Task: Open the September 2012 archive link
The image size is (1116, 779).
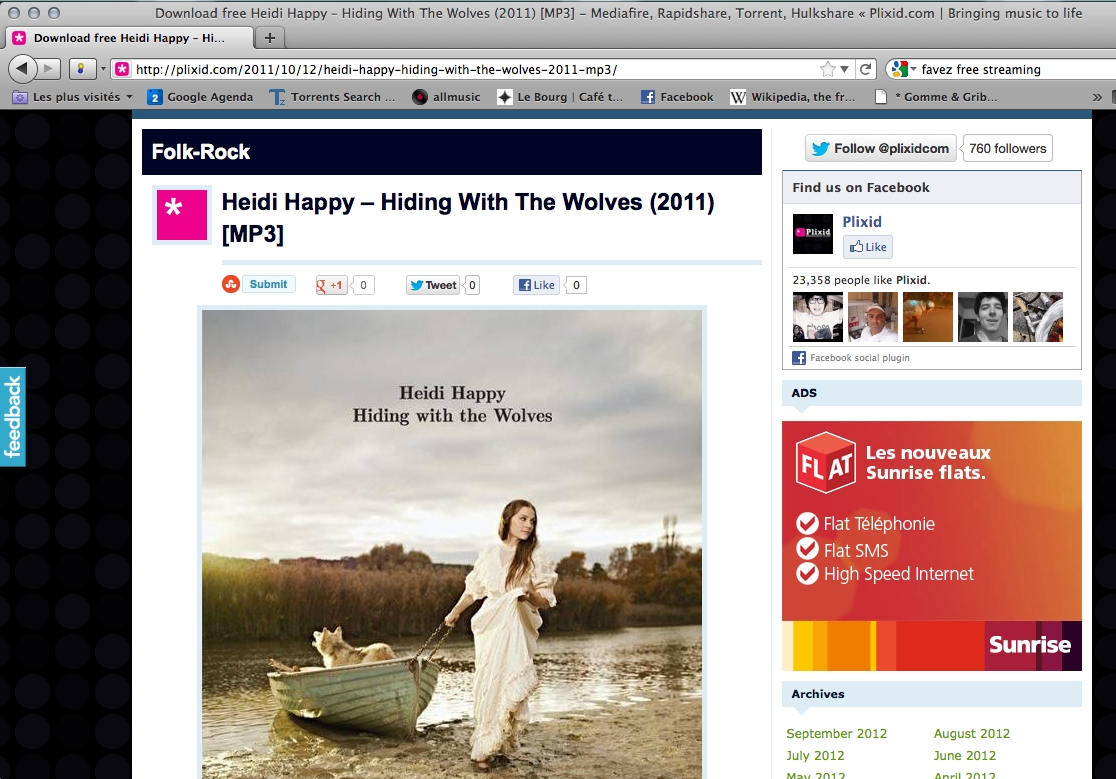Action: (x=836, y=733)
